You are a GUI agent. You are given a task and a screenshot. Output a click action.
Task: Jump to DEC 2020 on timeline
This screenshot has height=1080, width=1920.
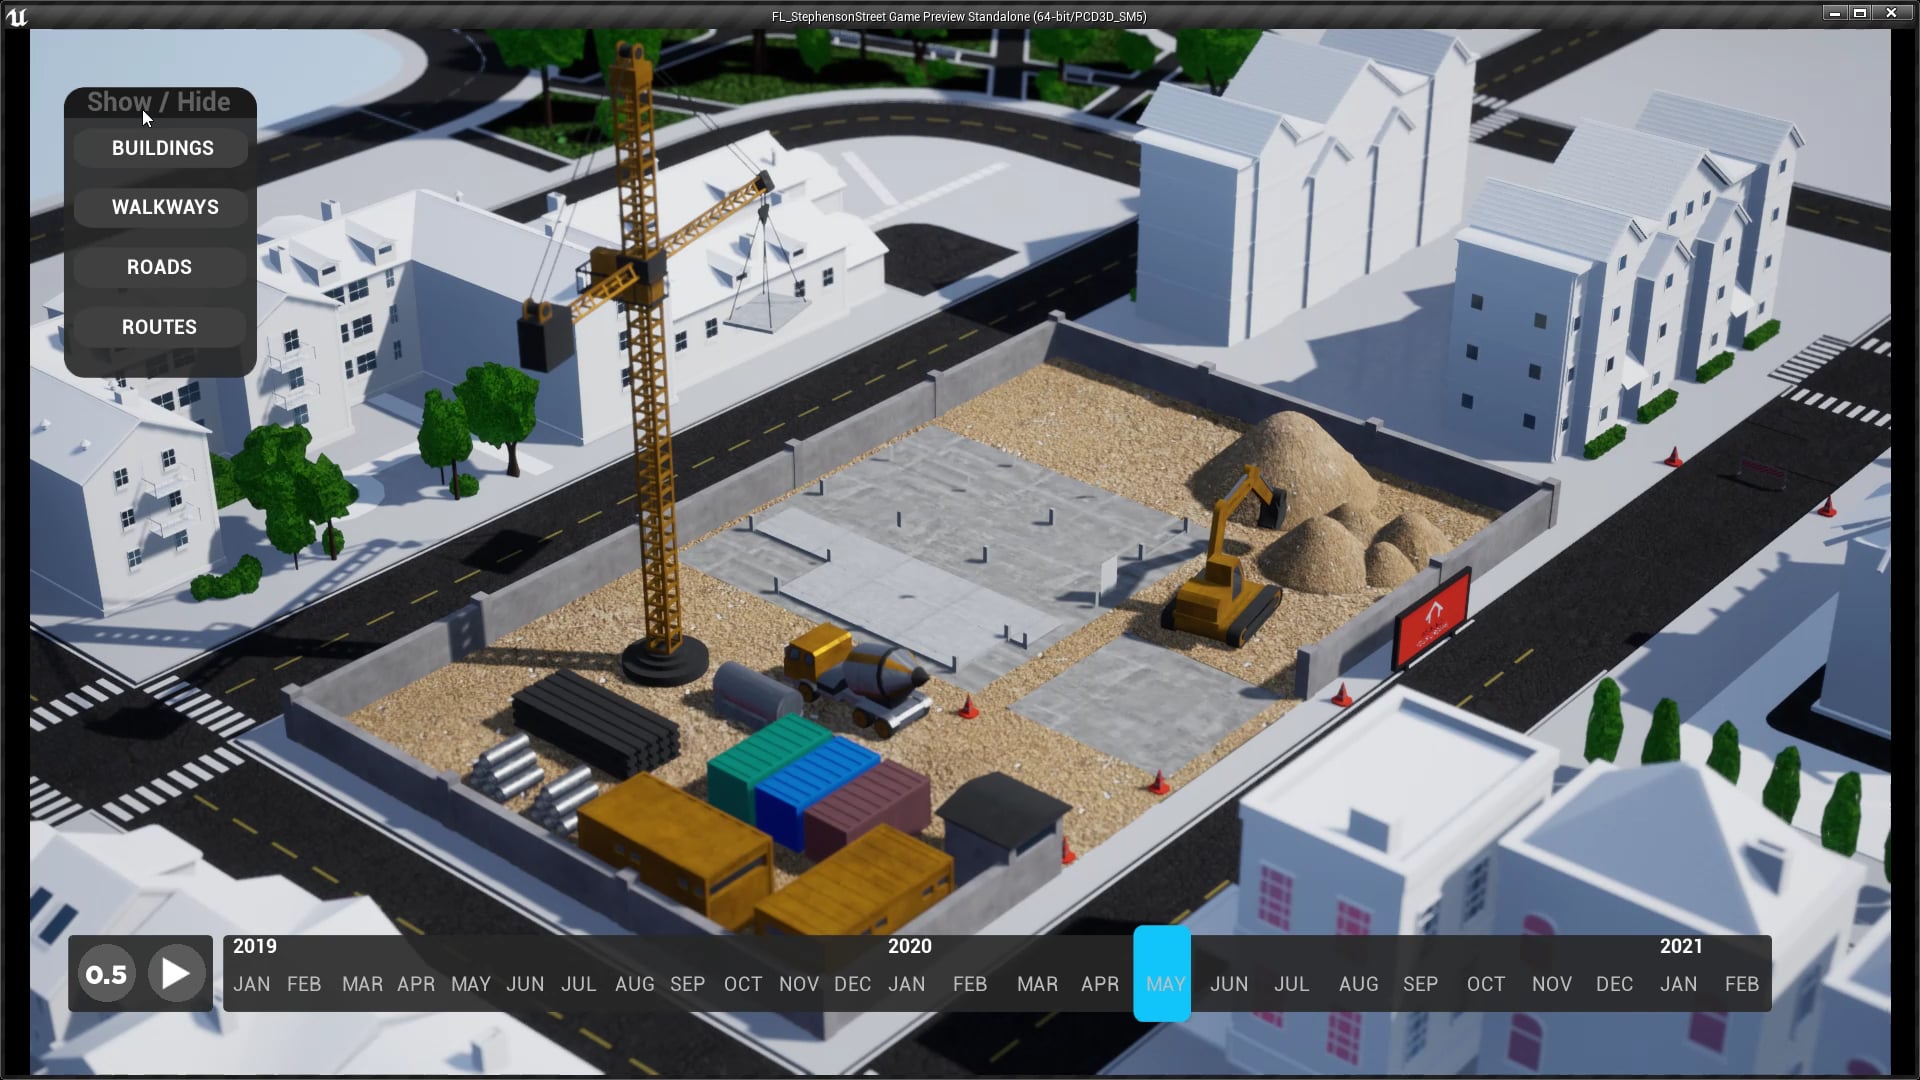point(1615,984)
